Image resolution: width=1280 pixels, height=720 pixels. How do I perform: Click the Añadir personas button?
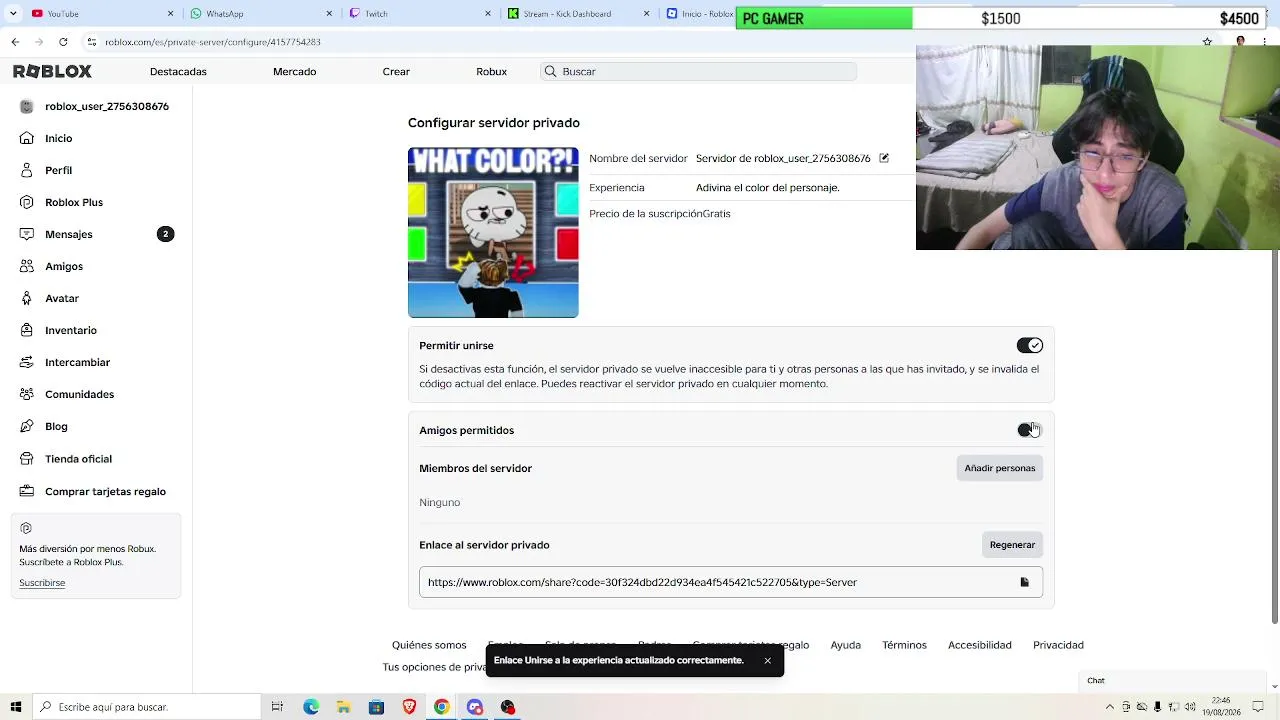(x=1000, y=468)
